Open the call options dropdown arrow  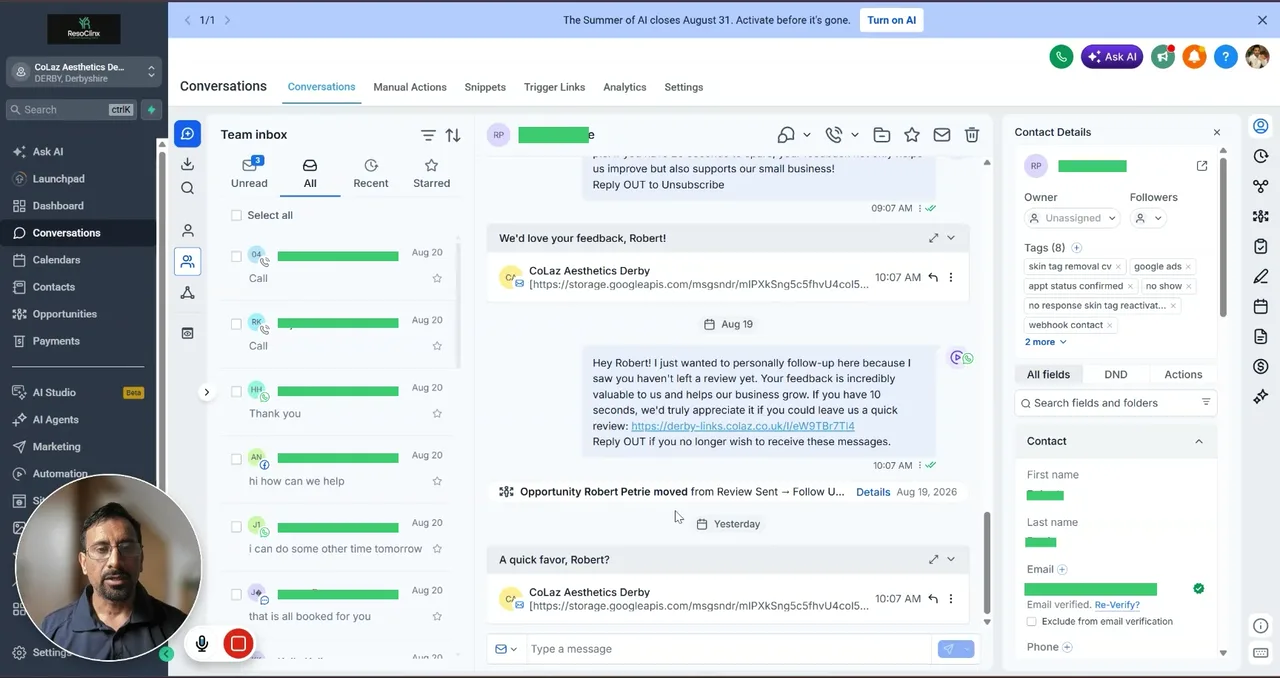[855, 135]
